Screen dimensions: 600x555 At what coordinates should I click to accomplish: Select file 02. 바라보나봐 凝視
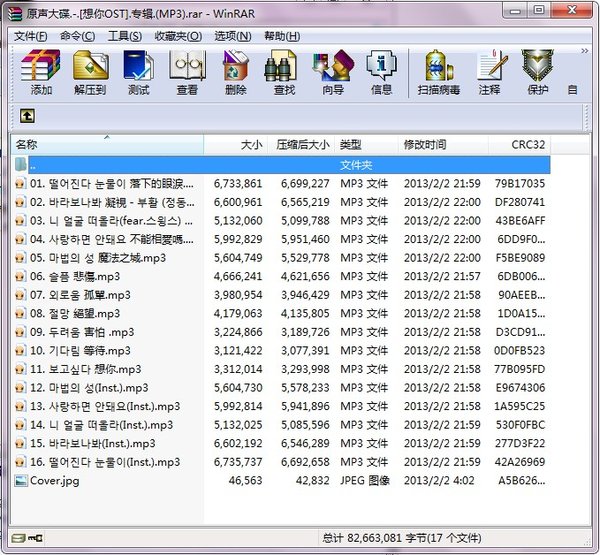281,202
